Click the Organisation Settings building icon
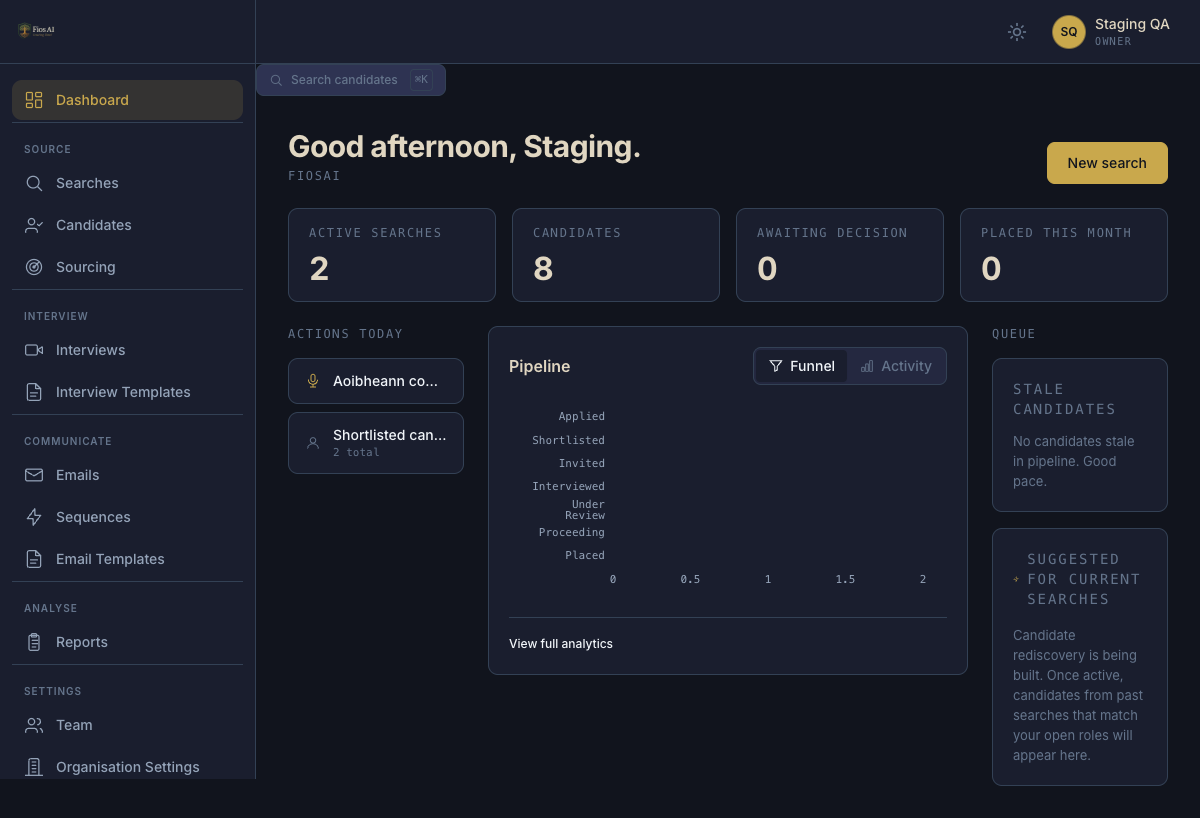 tap(34, 767)
